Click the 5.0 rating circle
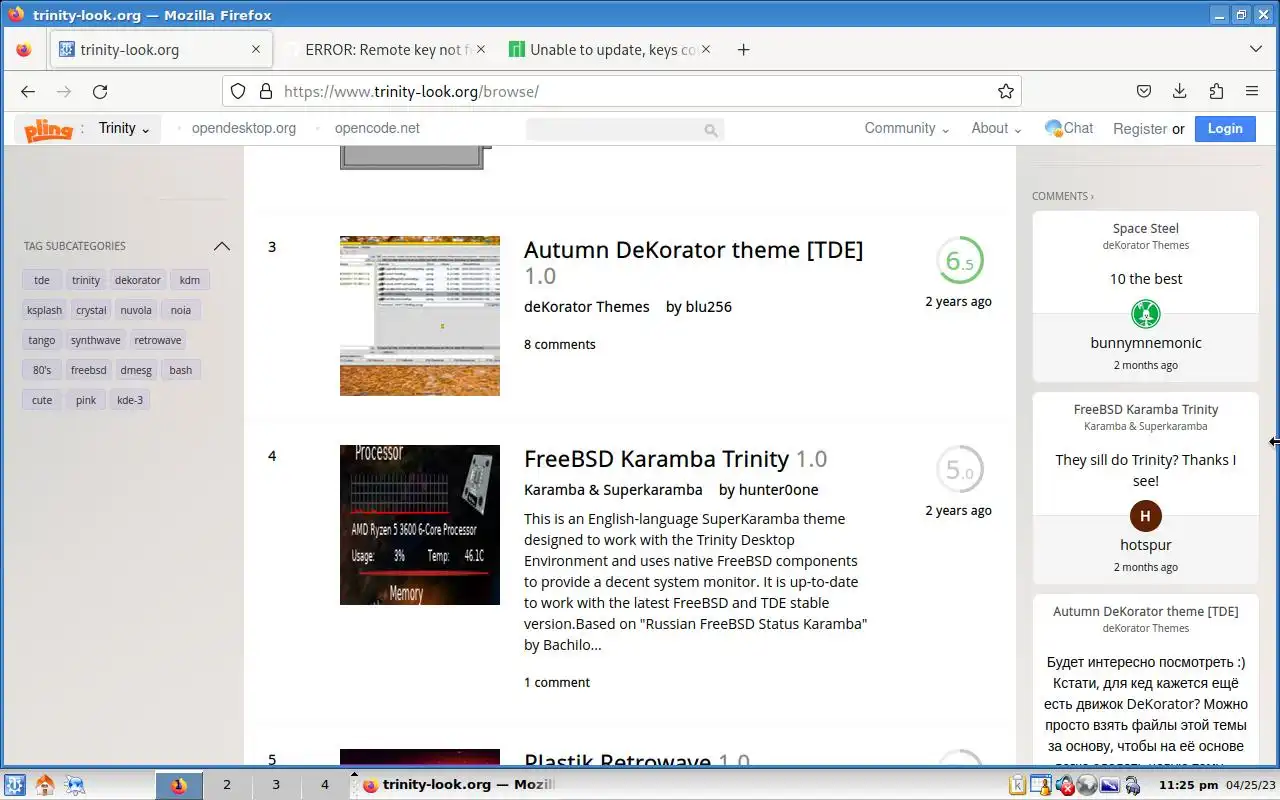Screen dimensions: 1280x800 coord(959,470)
